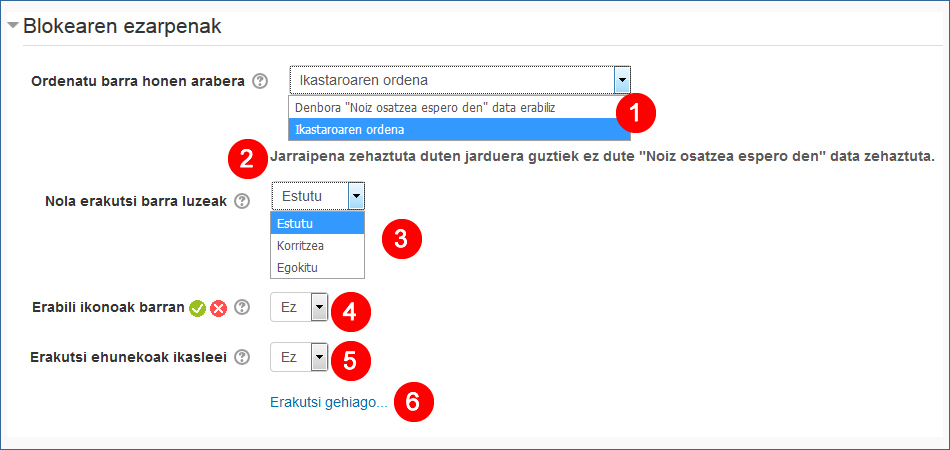Click red callout marker number 1
The image size is (950, 450).
635,113
